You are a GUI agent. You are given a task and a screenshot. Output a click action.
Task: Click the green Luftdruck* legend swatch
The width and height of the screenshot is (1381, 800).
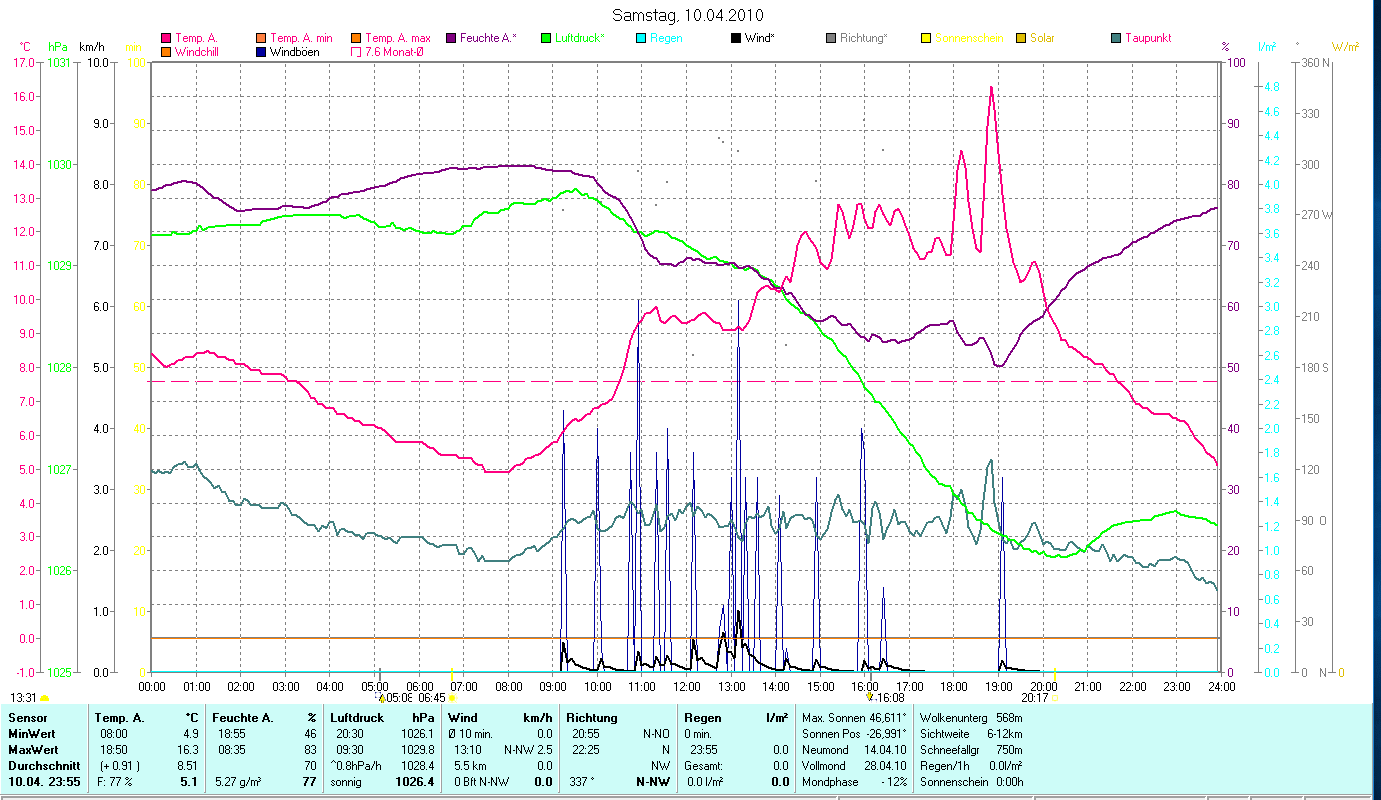pos(545,38)
